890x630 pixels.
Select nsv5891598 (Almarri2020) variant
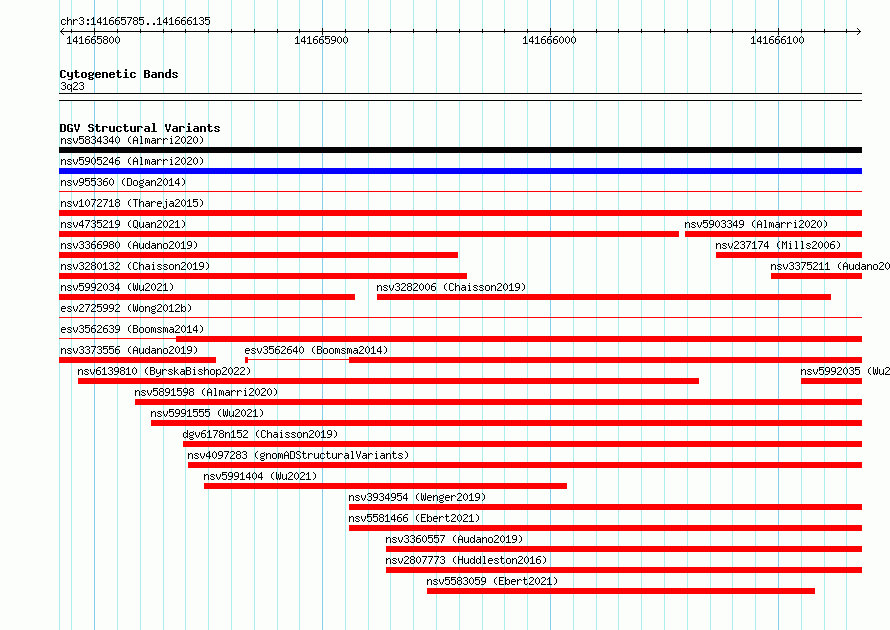point(206,392)
